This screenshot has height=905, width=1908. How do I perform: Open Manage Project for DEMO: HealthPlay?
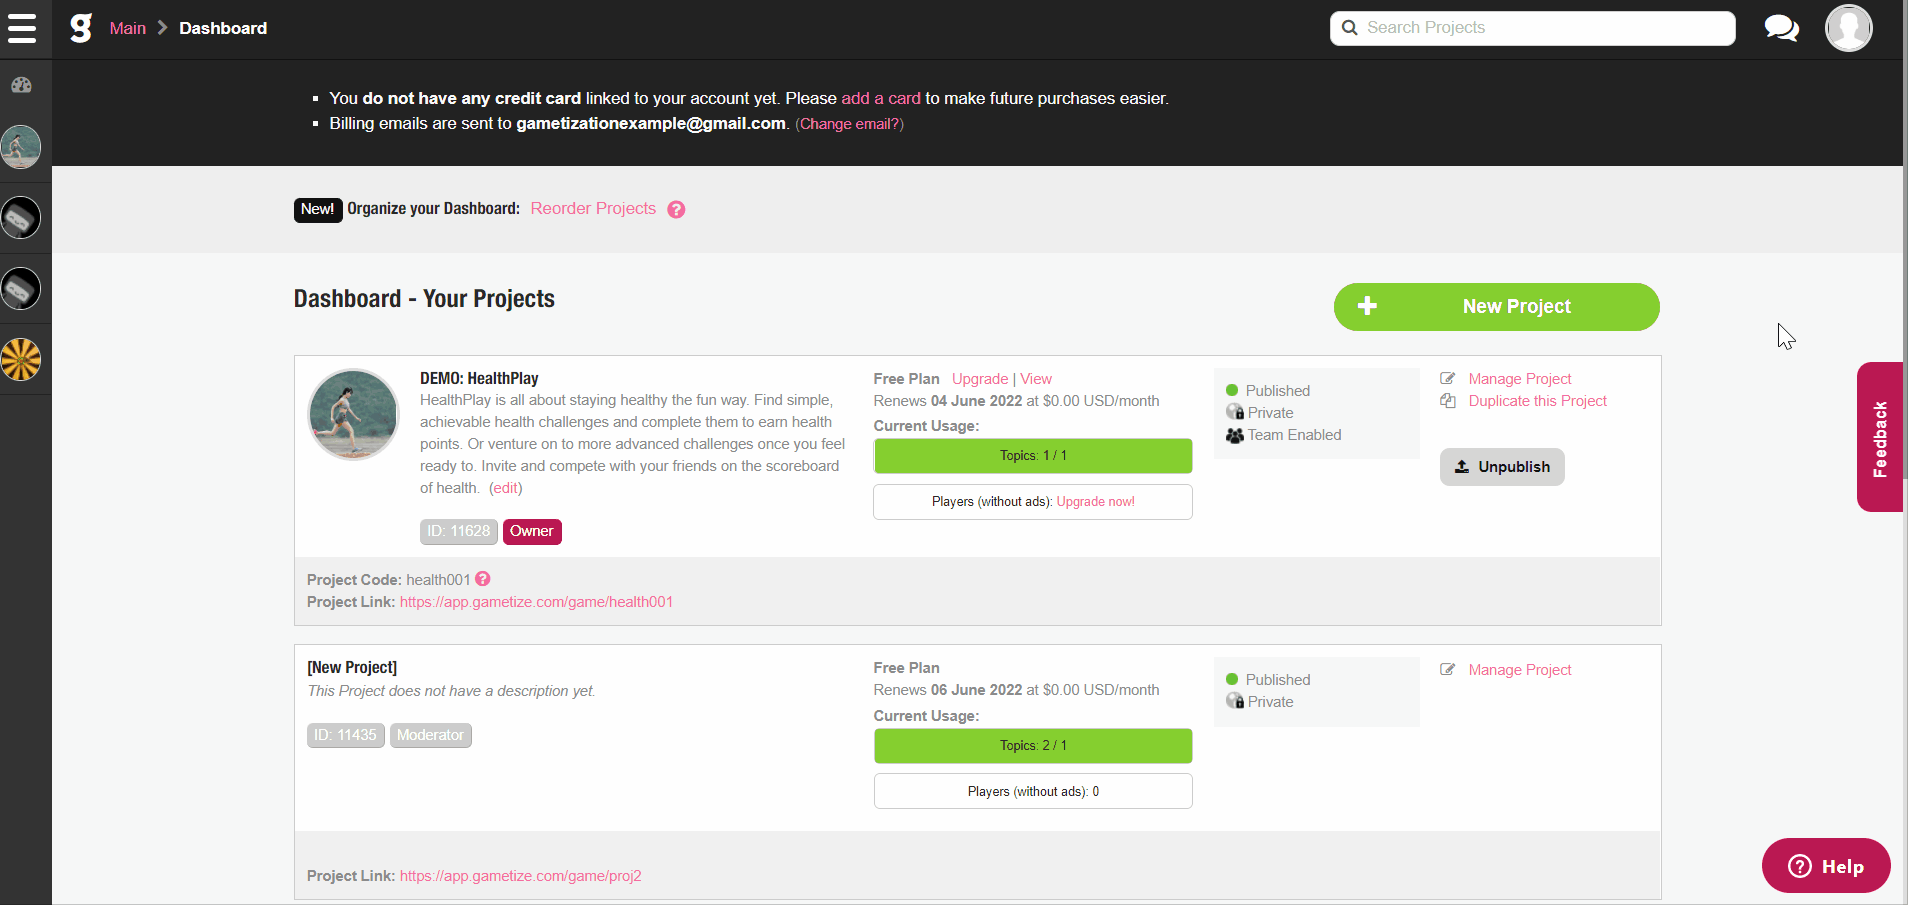pos(1520,379)
